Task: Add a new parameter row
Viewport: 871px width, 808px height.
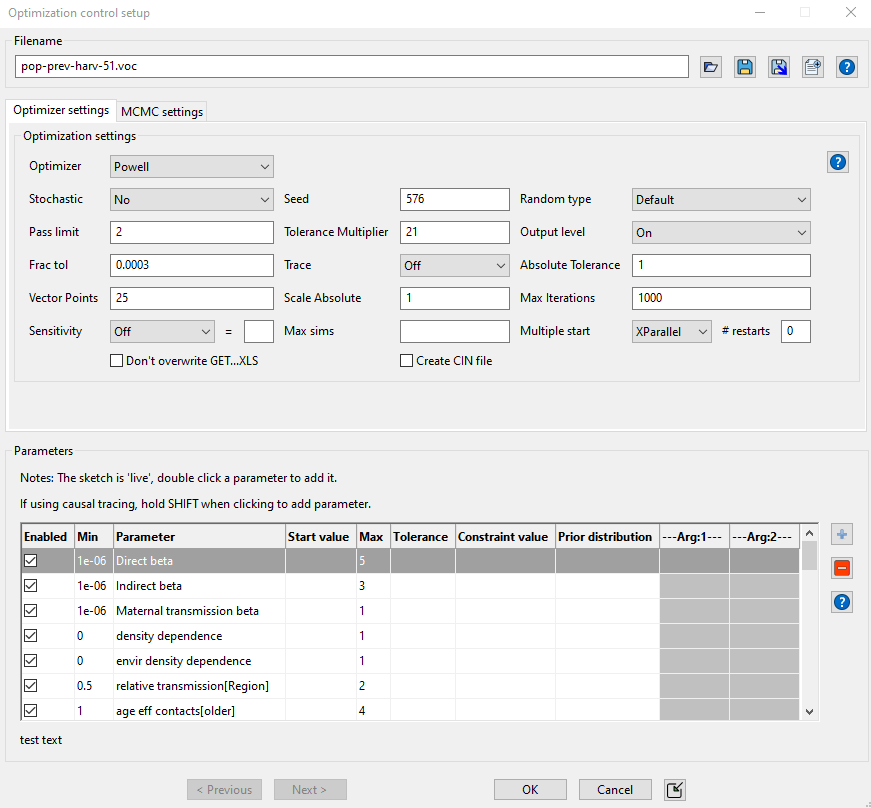Action: pos(841,534)
